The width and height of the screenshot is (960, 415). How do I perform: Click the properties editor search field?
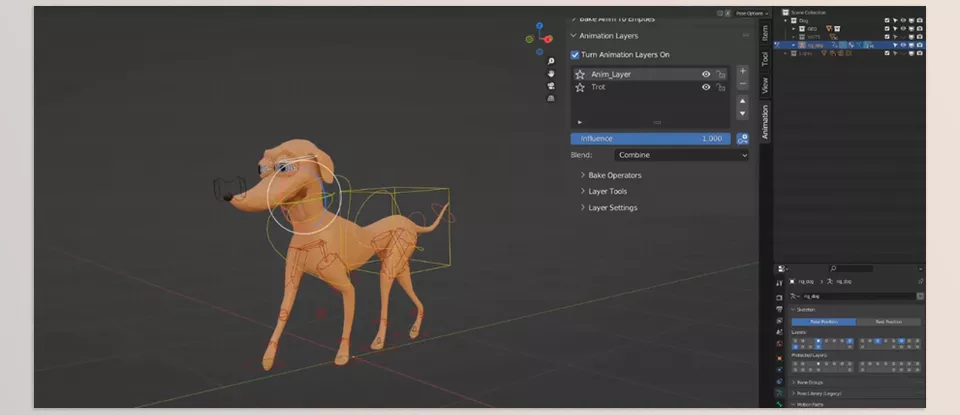(851, 269)
